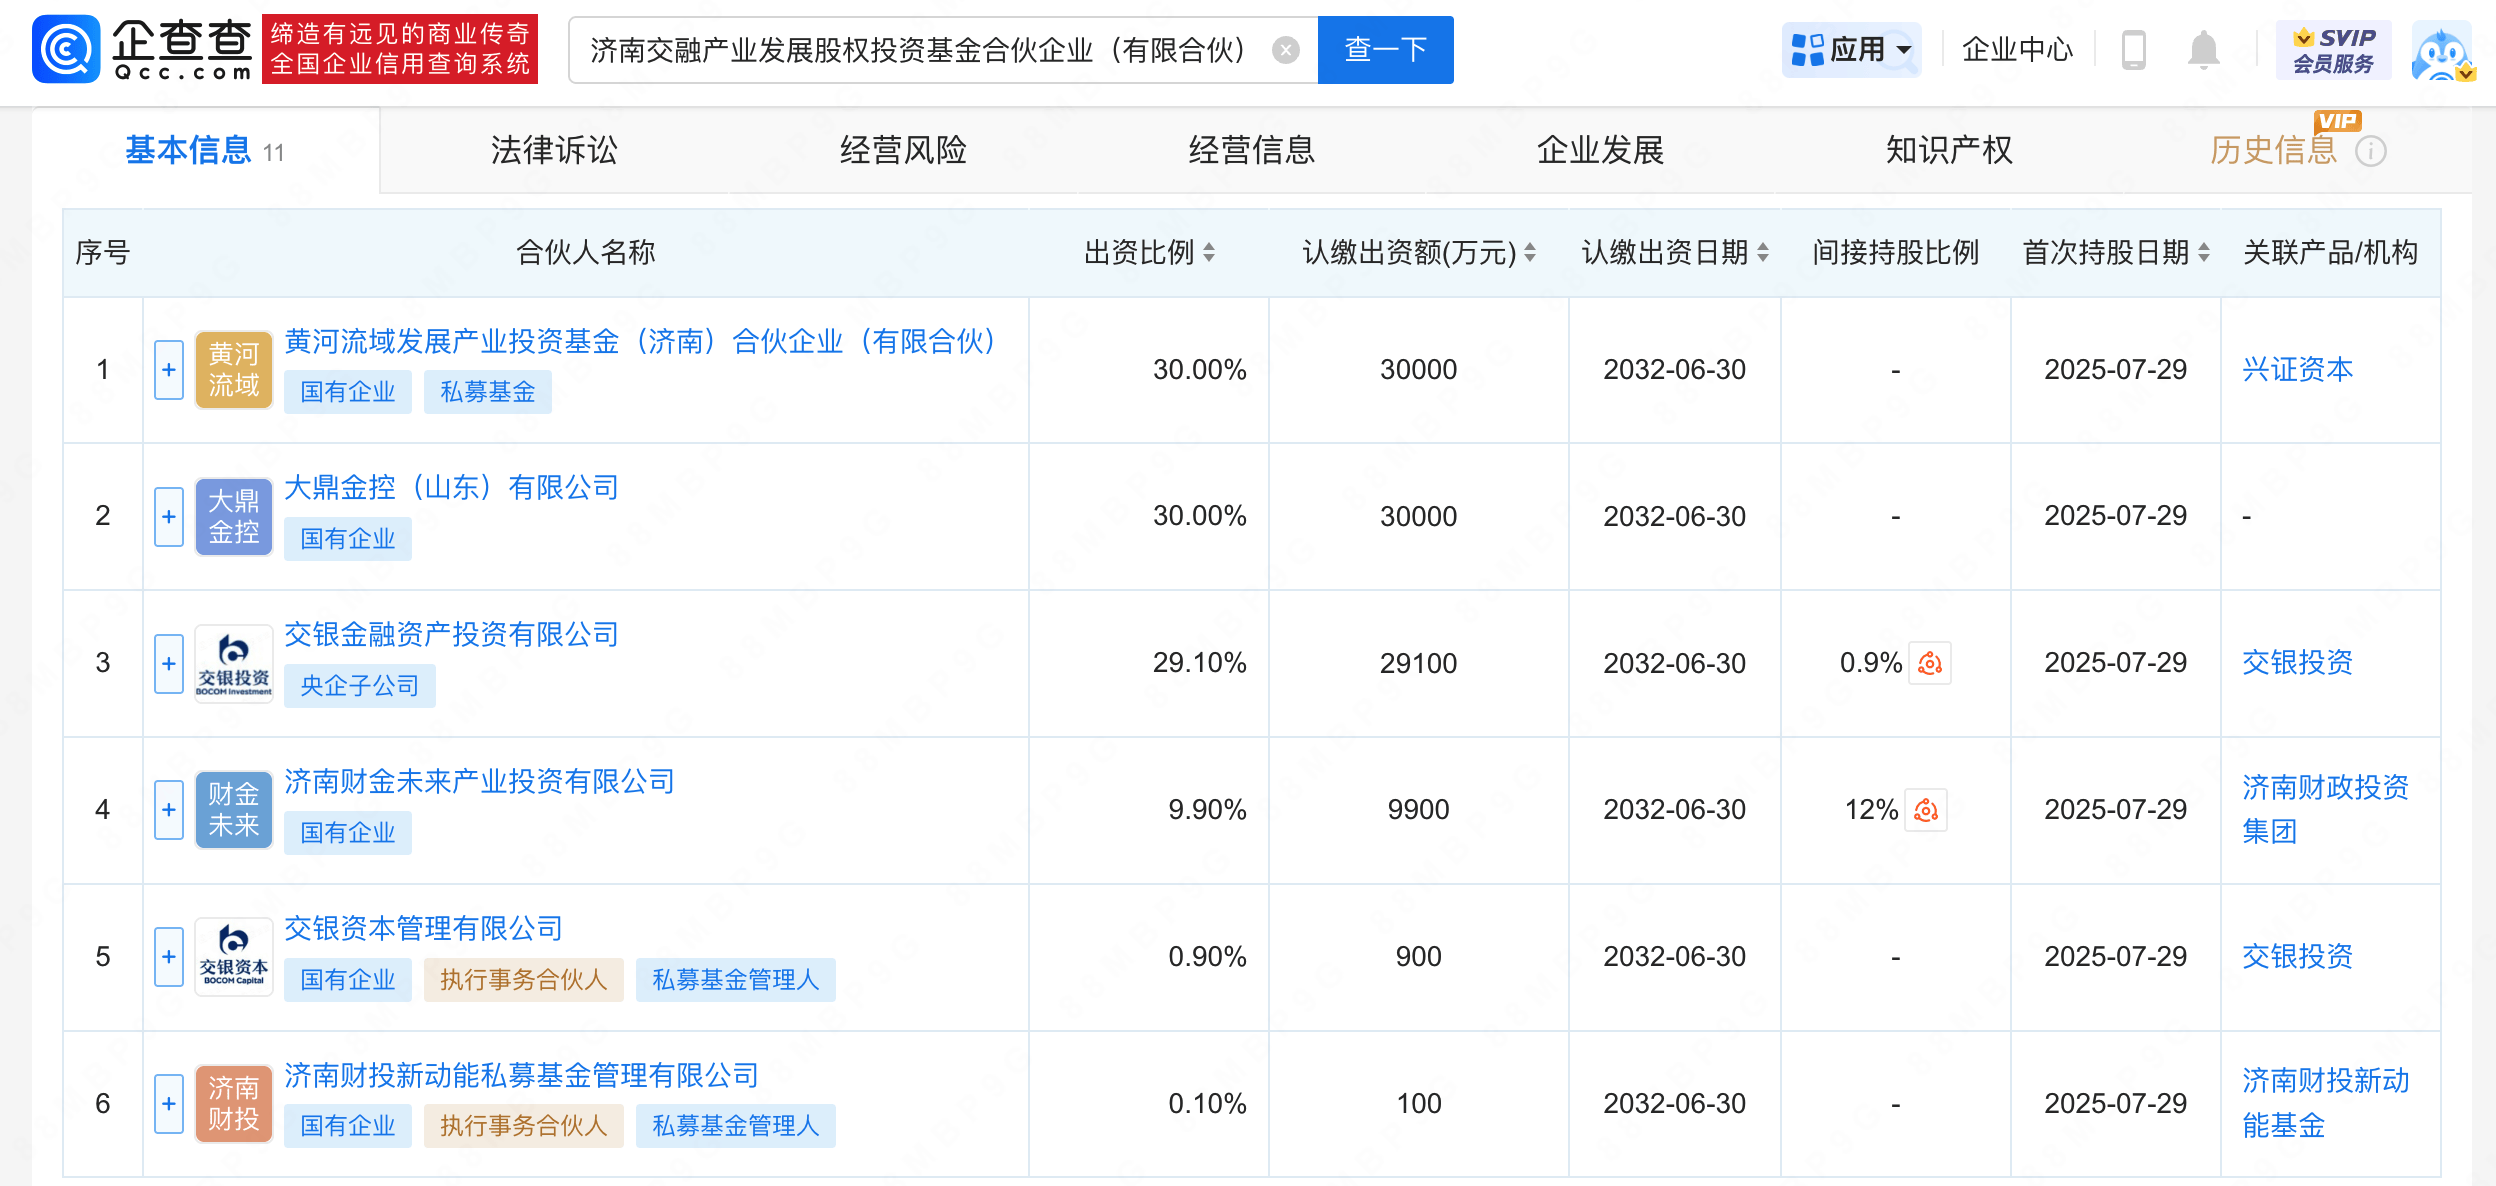This screenshot has width=2496, height=1186.
Task: Expand row 1 黄河流域 partner details
Action: pyautogui.click(x=169, y=370)
